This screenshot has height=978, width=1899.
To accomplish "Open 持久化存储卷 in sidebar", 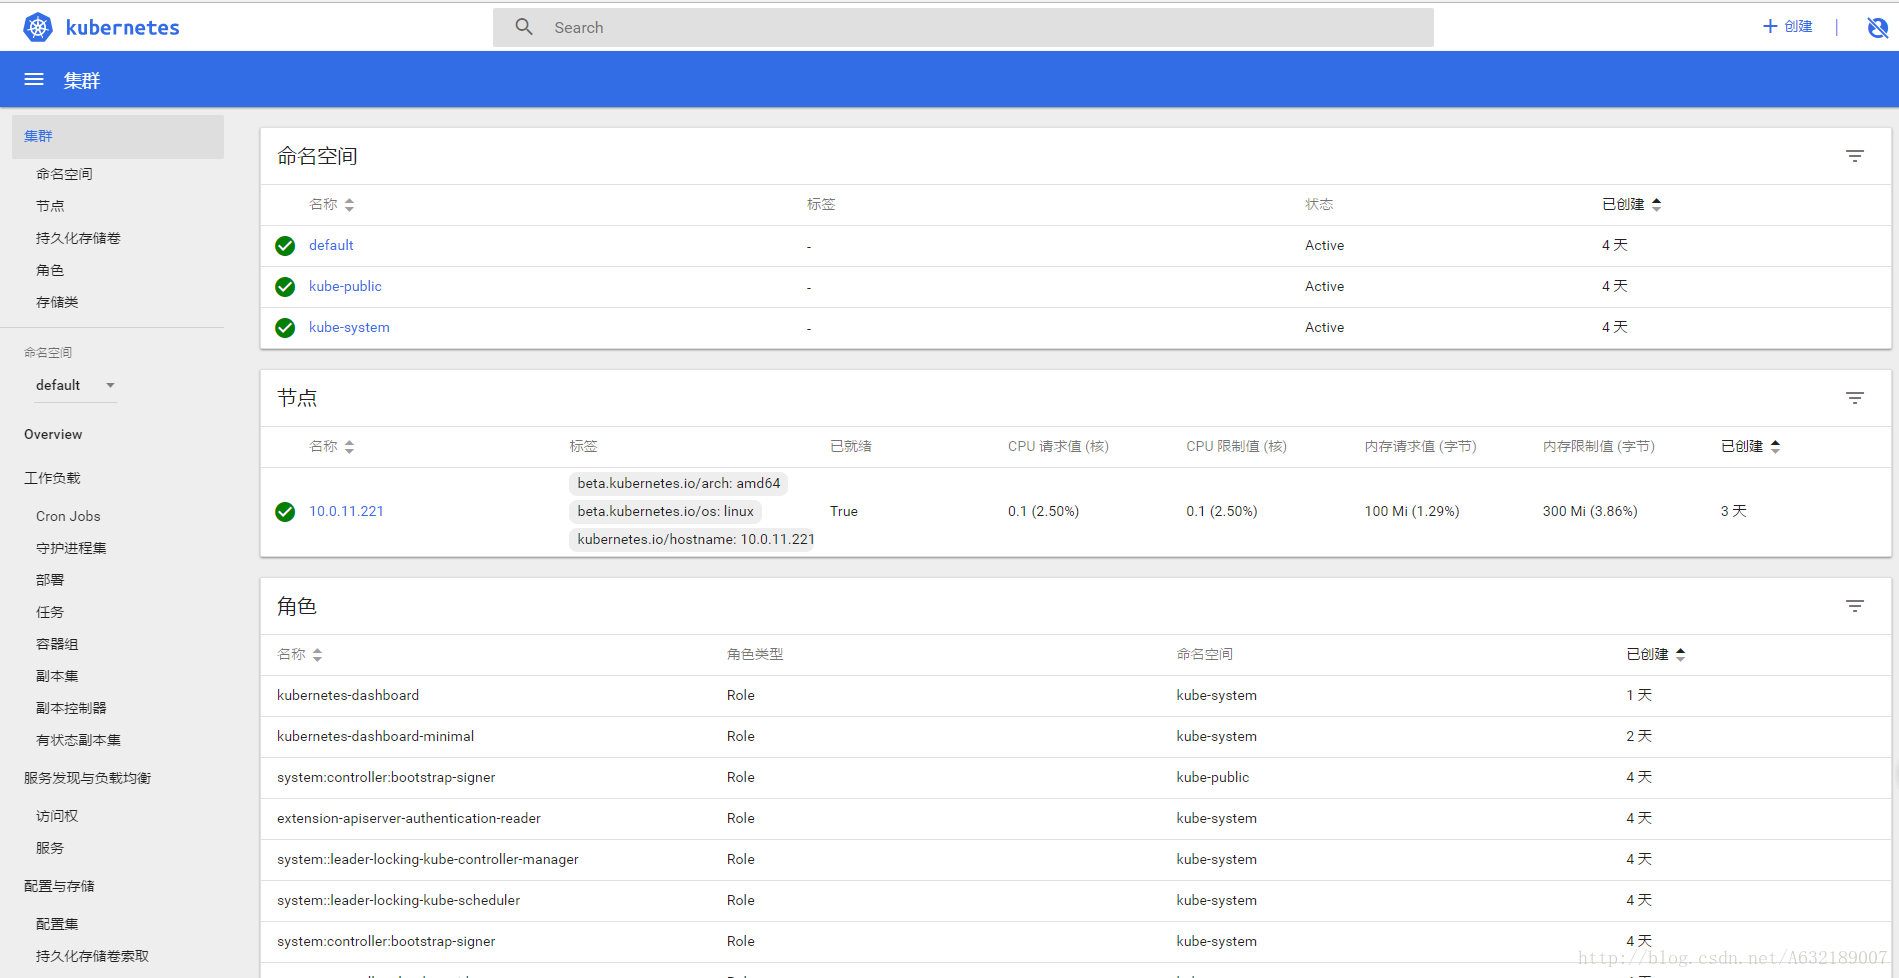I will (x=78, y=238).
